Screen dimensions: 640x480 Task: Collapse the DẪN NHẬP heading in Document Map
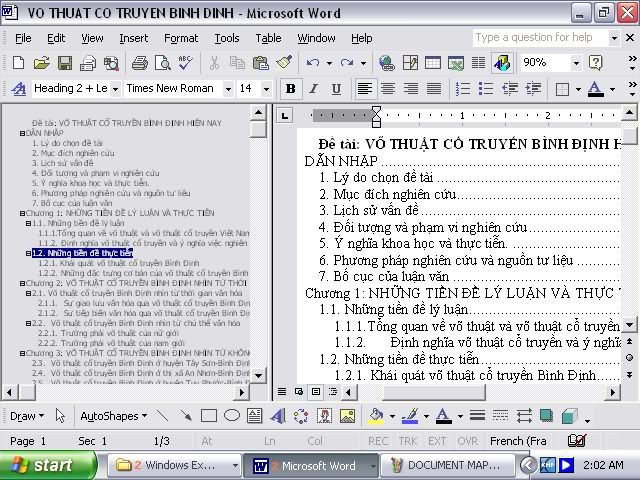(x=22, y=132)
